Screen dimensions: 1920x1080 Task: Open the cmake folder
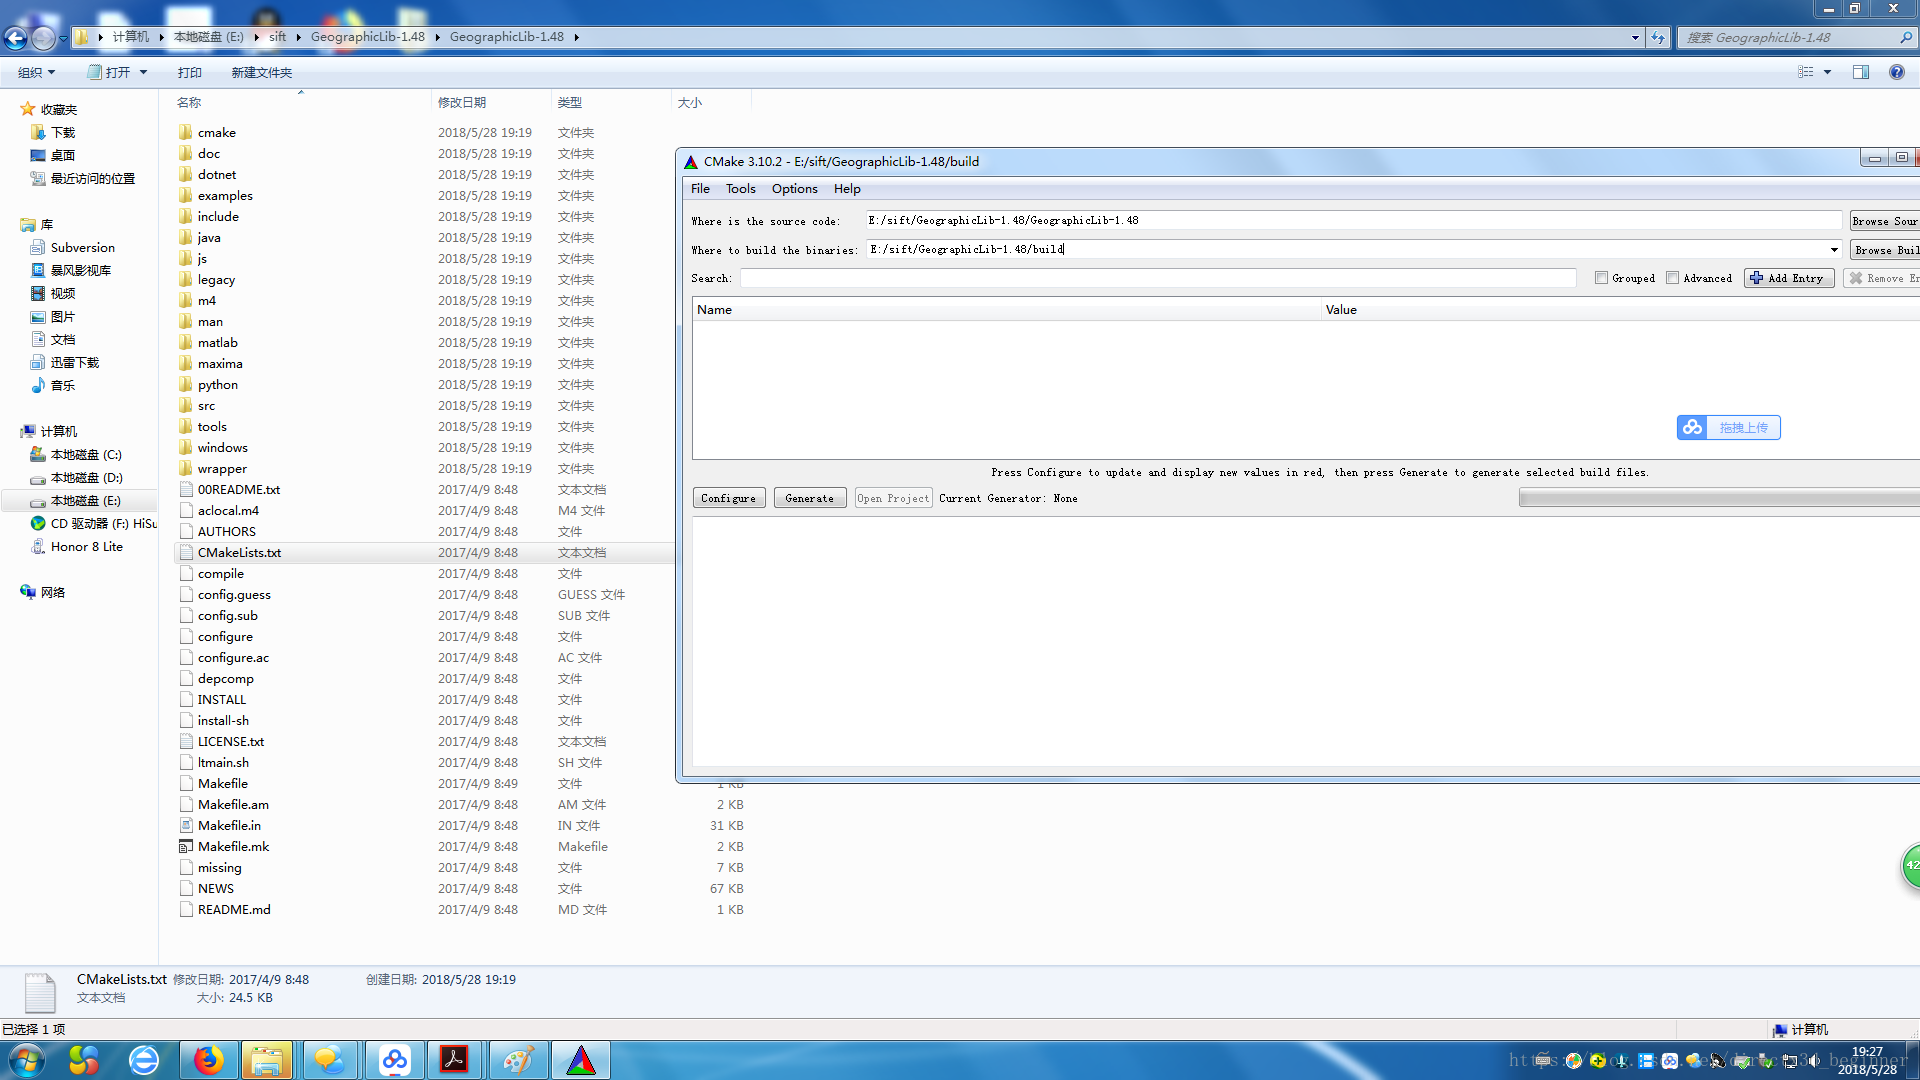click(x=216, y=132)
